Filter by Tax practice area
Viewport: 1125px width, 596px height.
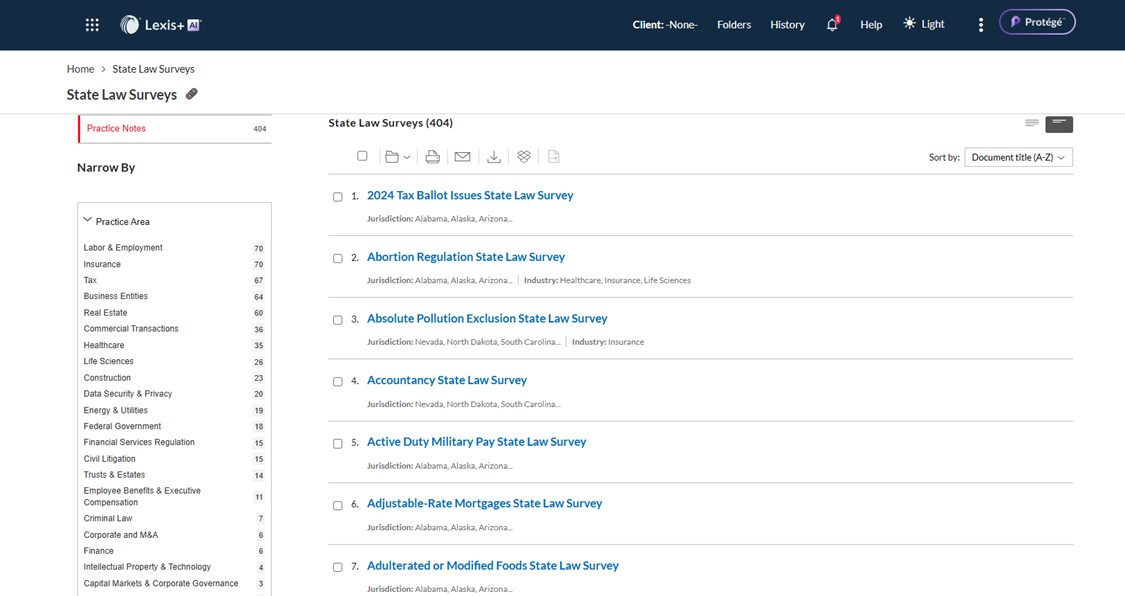pos(90,280)
